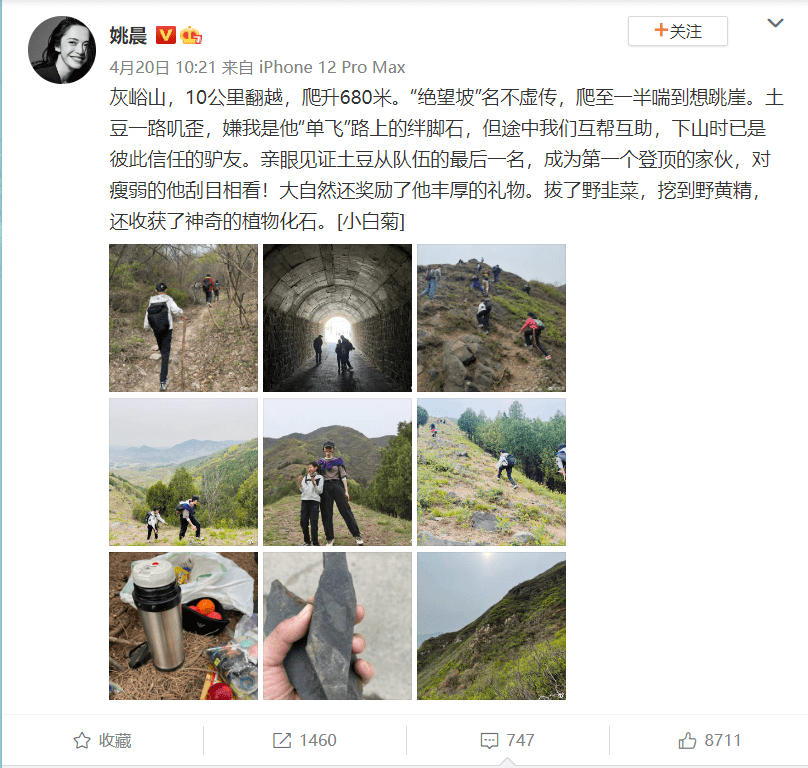808x768 pixels.
Task: Open 姚晨 username link
Action: 128,36
